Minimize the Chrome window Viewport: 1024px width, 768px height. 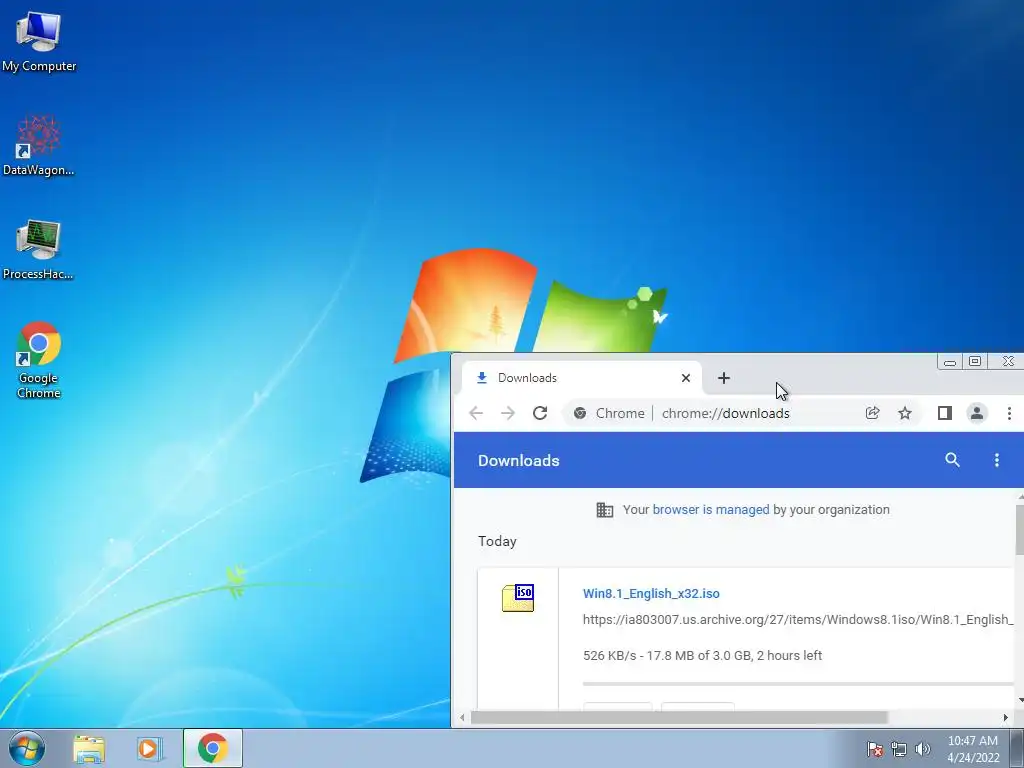(x=950, y=362)
